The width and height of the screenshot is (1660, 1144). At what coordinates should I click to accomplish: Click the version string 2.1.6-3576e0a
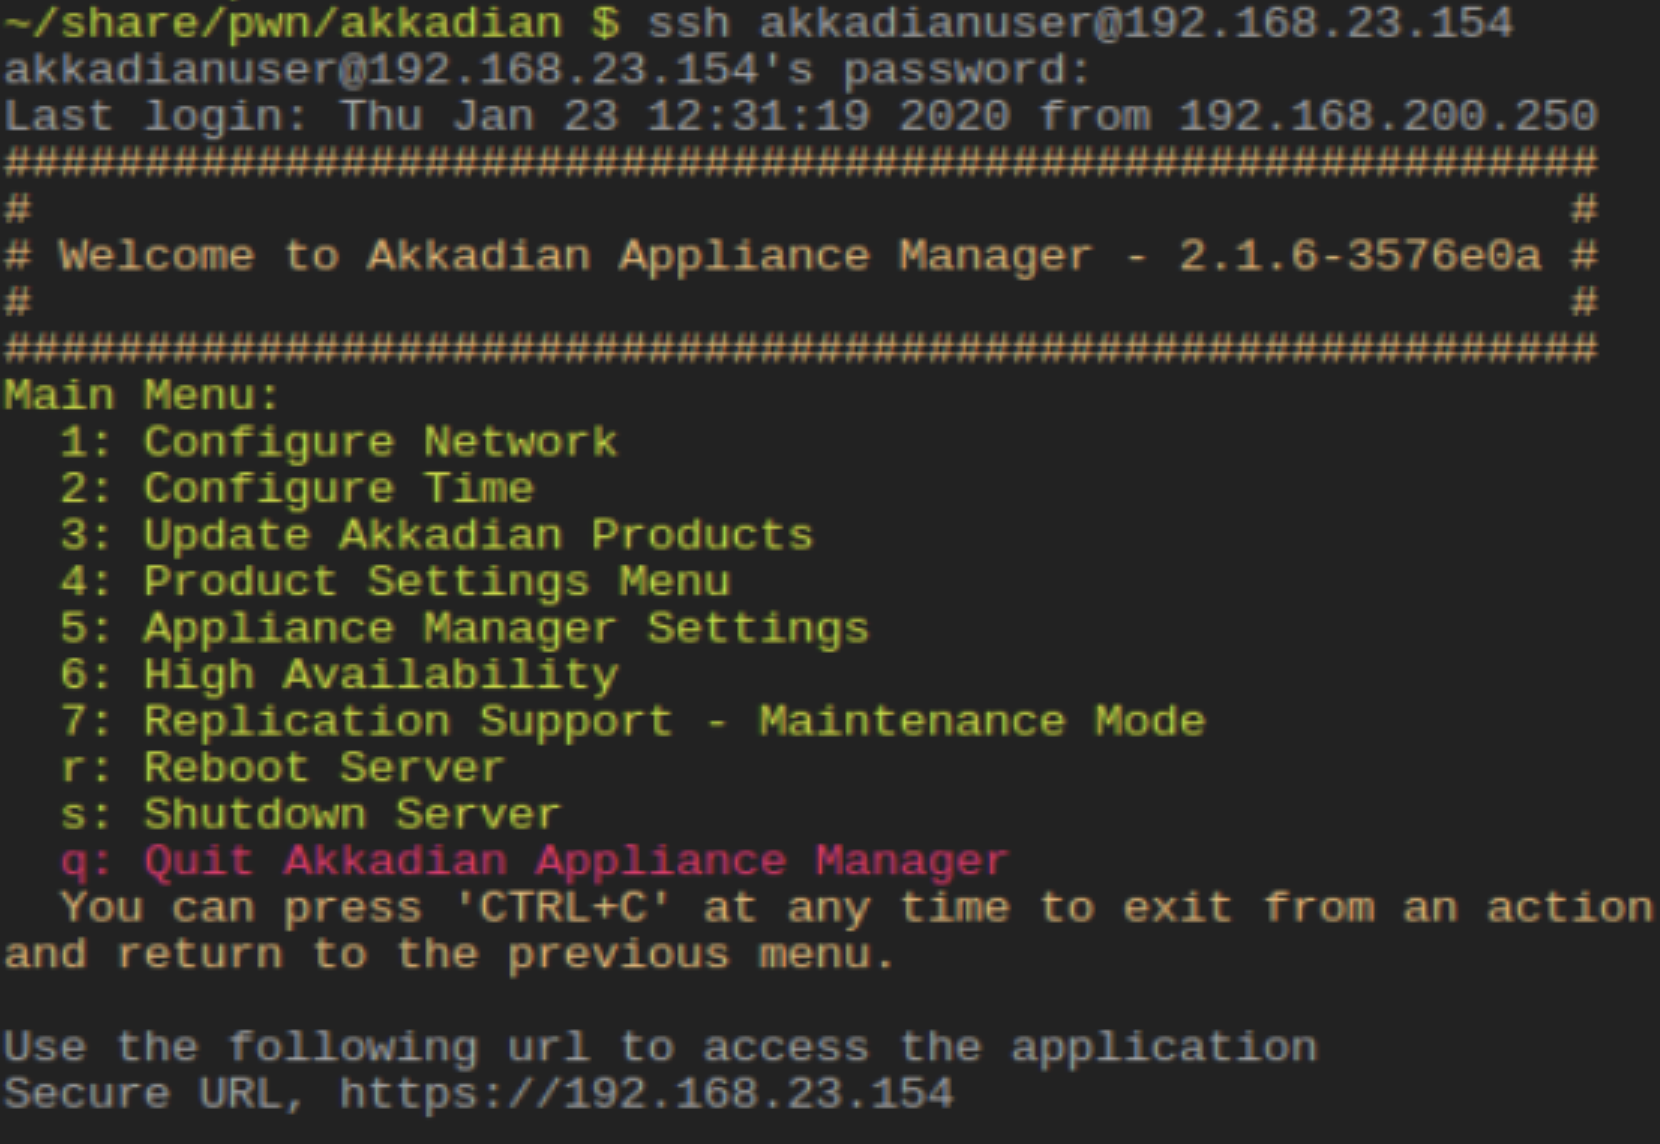(1360, 256)
